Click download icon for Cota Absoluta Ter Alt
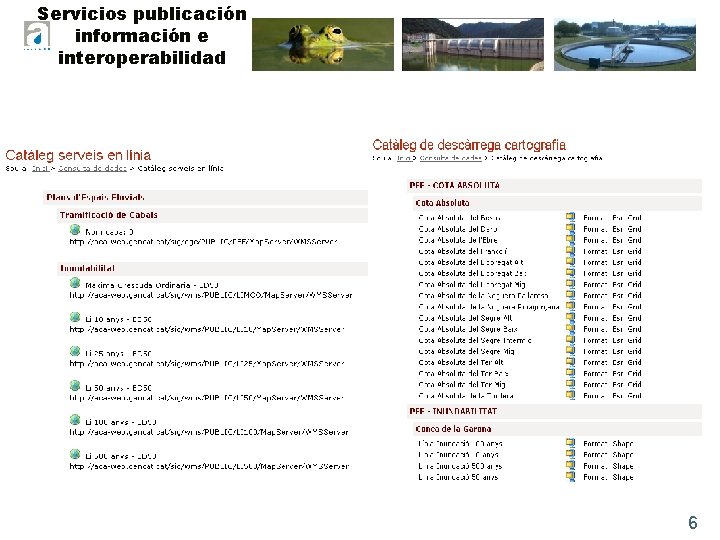Image resolution: width=720 pixels, height=540 pixels. [x=570, y=362]
